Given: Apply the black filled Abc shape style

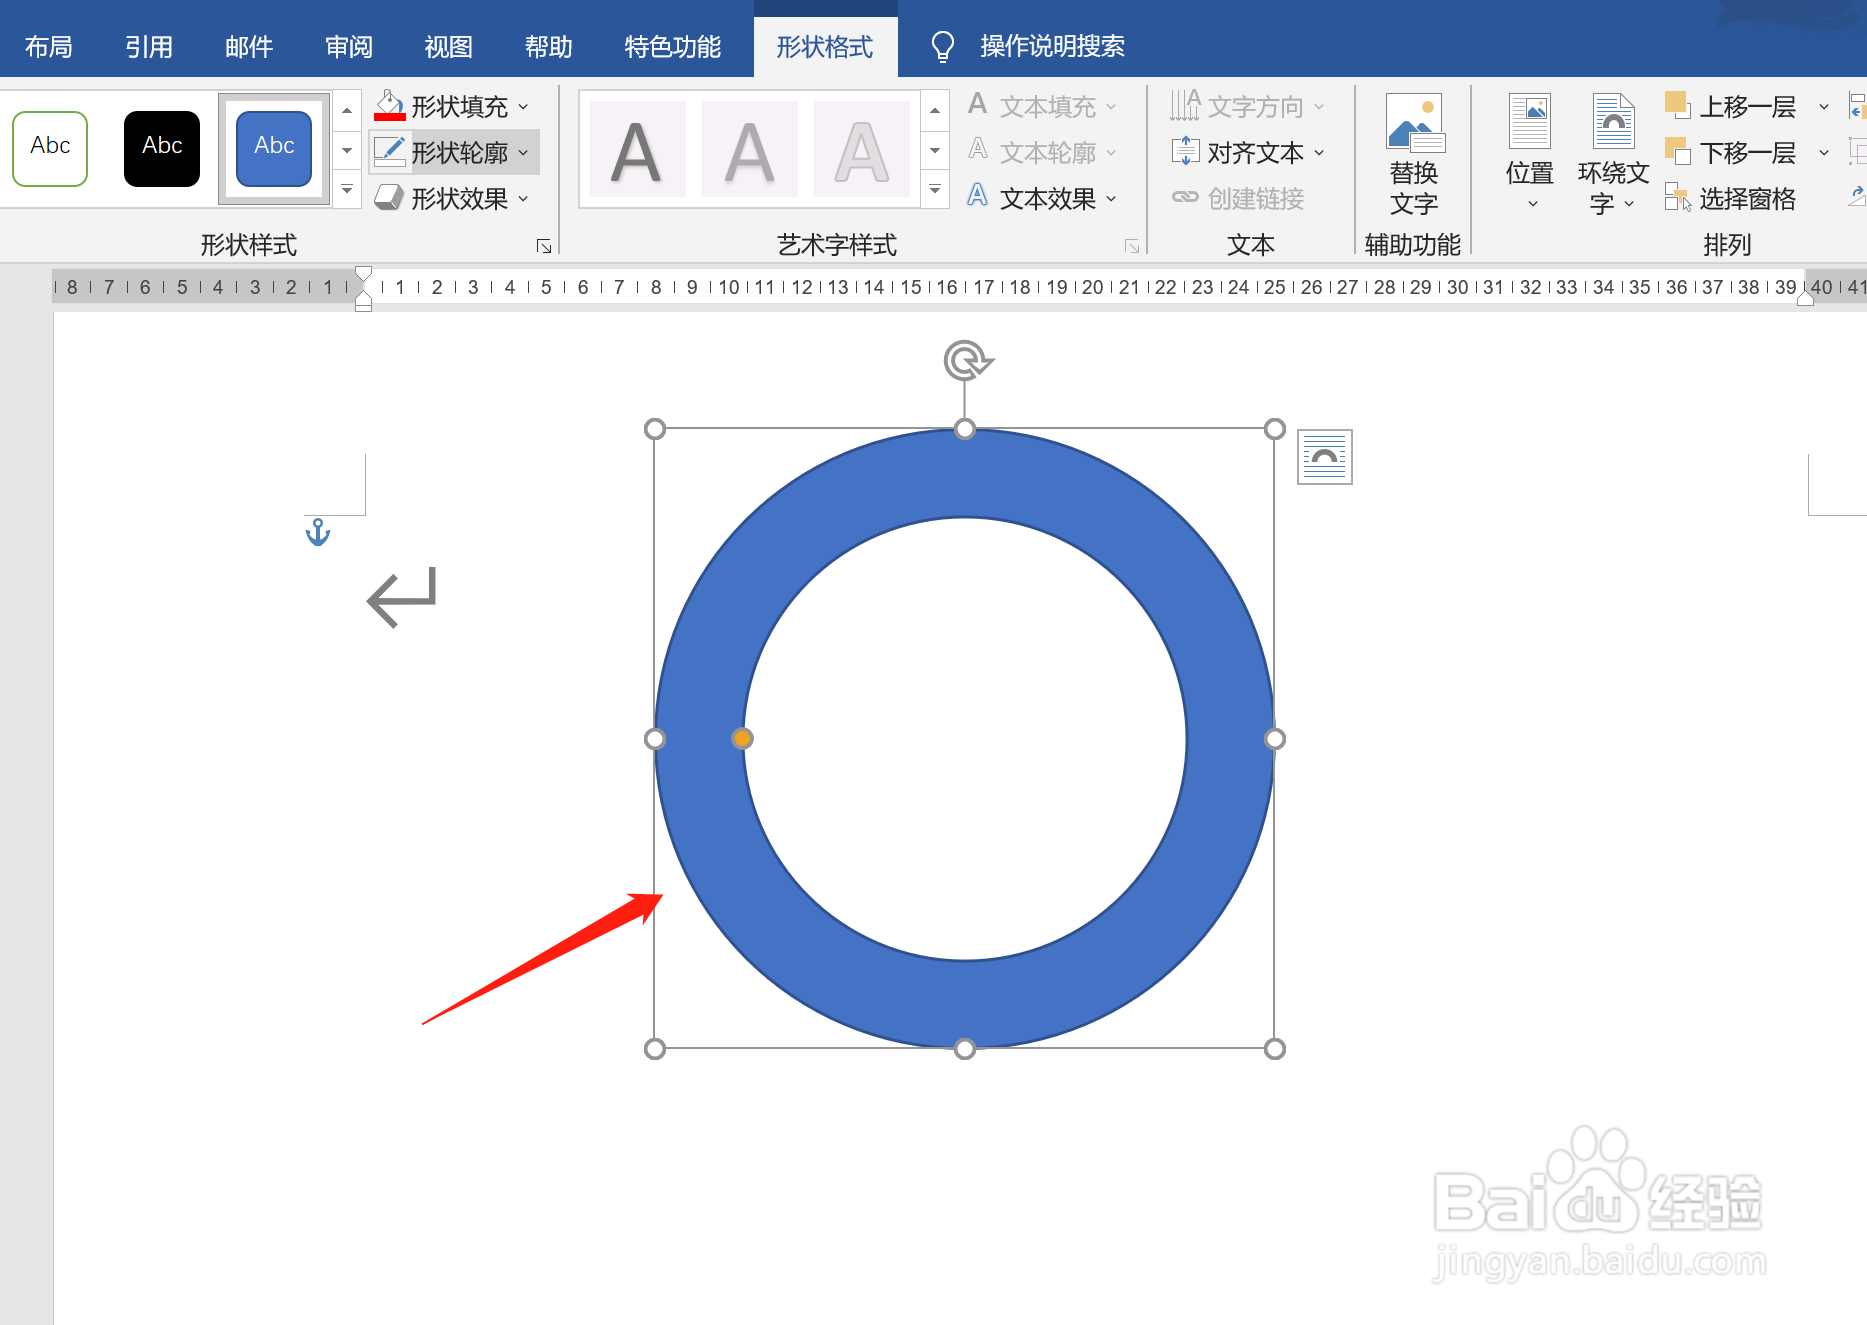Looking at the screenshot, I should tap(162, 149).
